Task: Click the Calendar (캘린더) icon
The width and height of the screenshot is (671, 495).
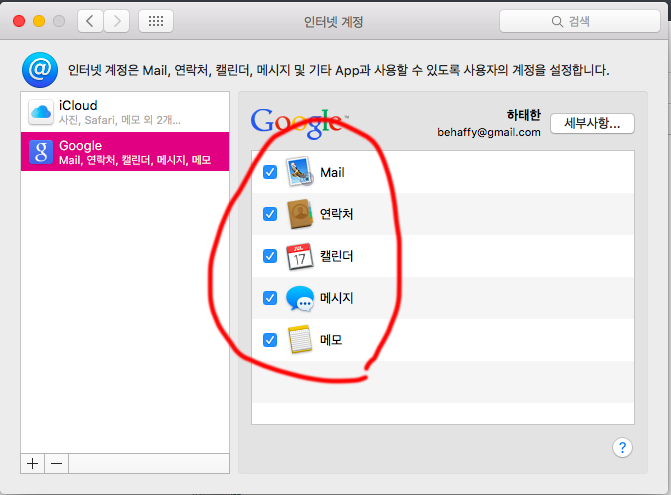Action: point(300,256)
